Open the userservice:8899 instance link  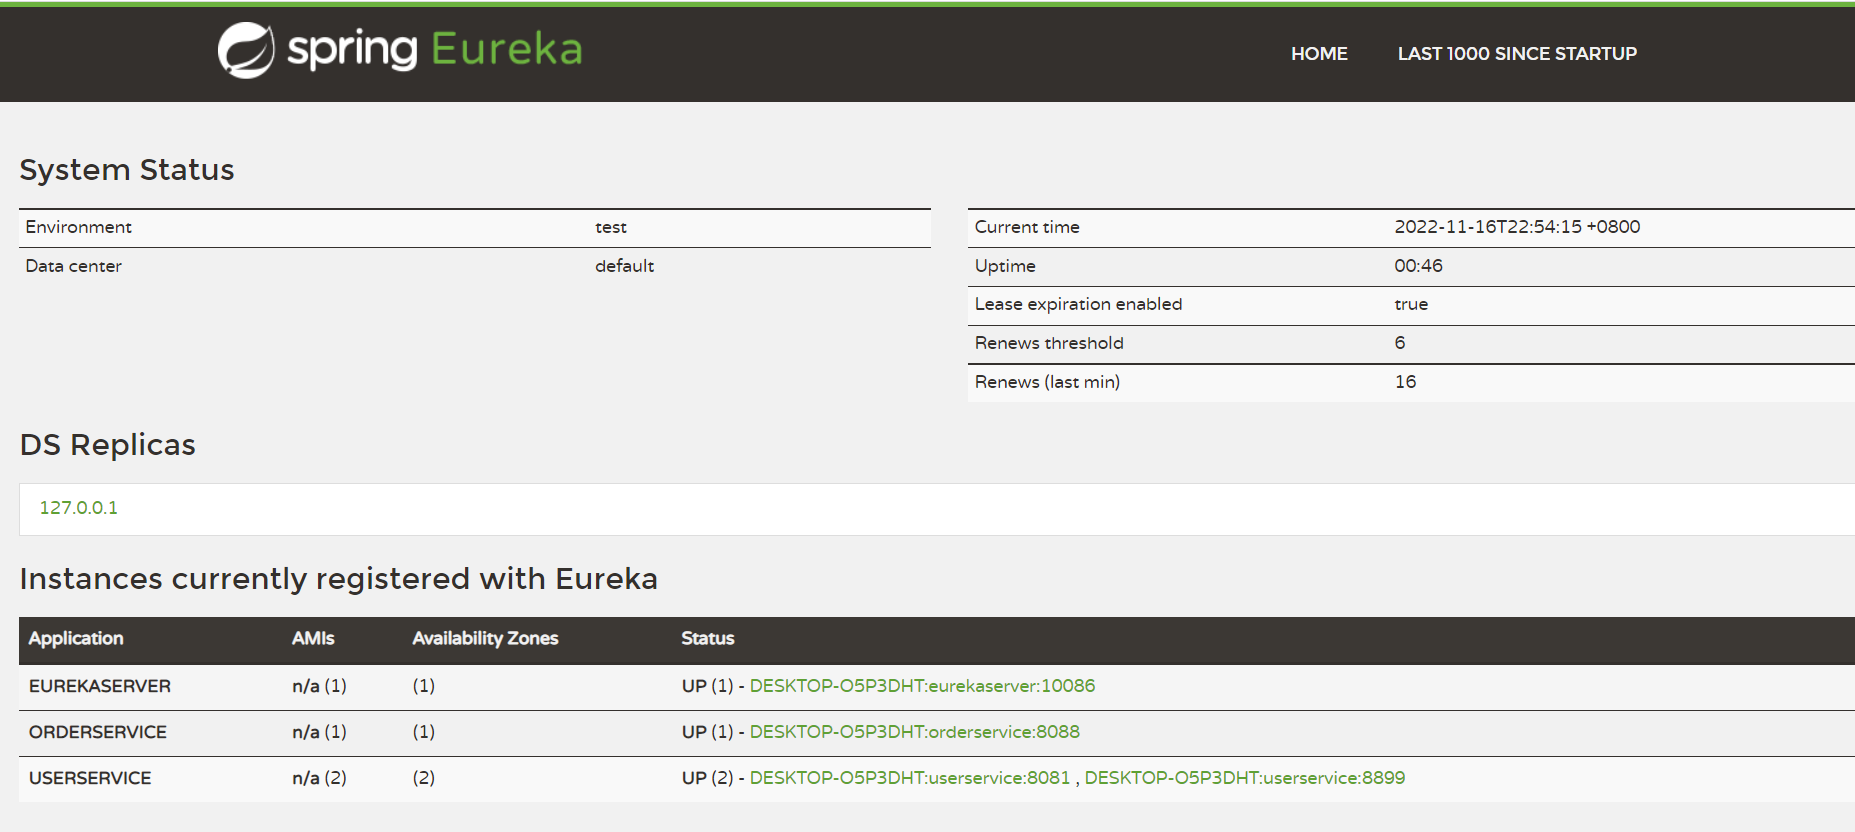(1244, 778)
